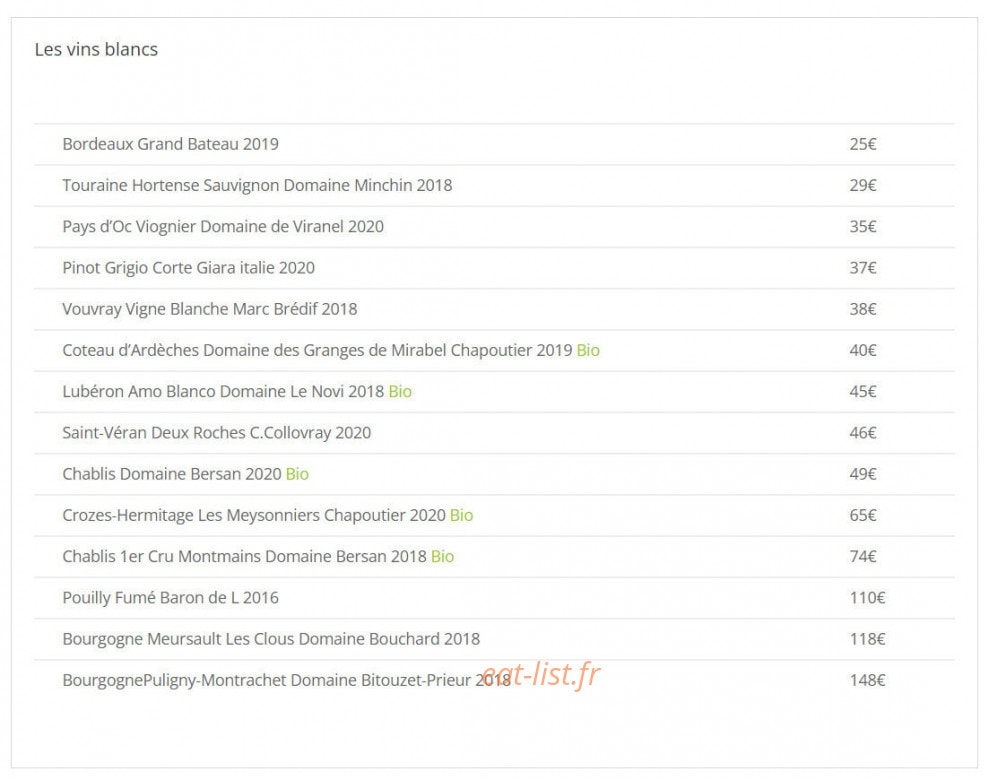
Task: Click the Les vins blancs heading
Action: (96, 49)
